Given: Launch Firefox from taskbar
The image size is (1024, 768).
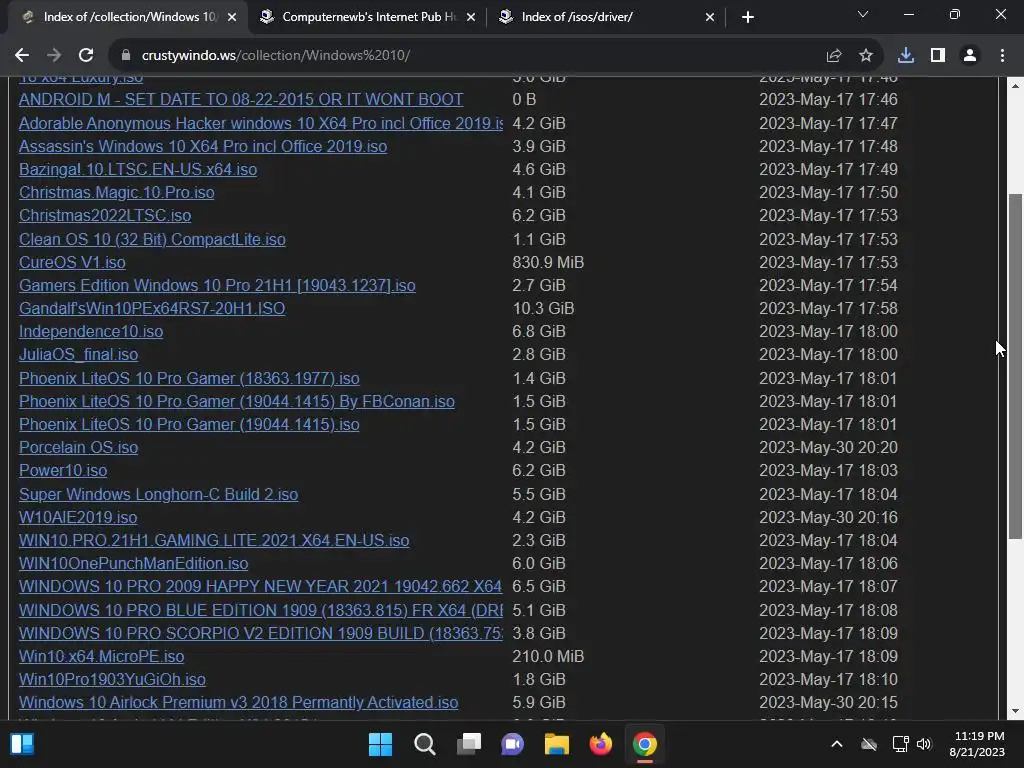Looking at the screenshot, I should [601, 744].
